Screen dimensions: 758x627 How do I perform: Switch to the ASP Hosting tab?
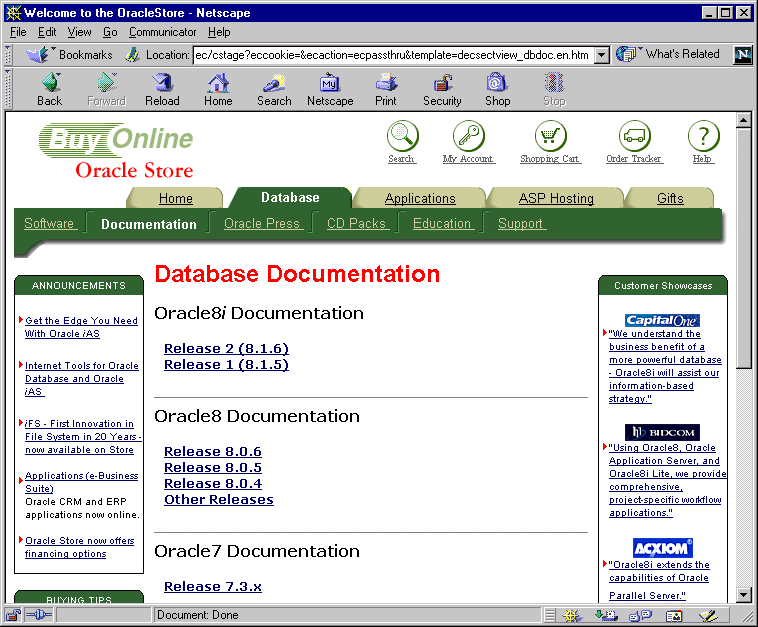(x=556, y=198)
